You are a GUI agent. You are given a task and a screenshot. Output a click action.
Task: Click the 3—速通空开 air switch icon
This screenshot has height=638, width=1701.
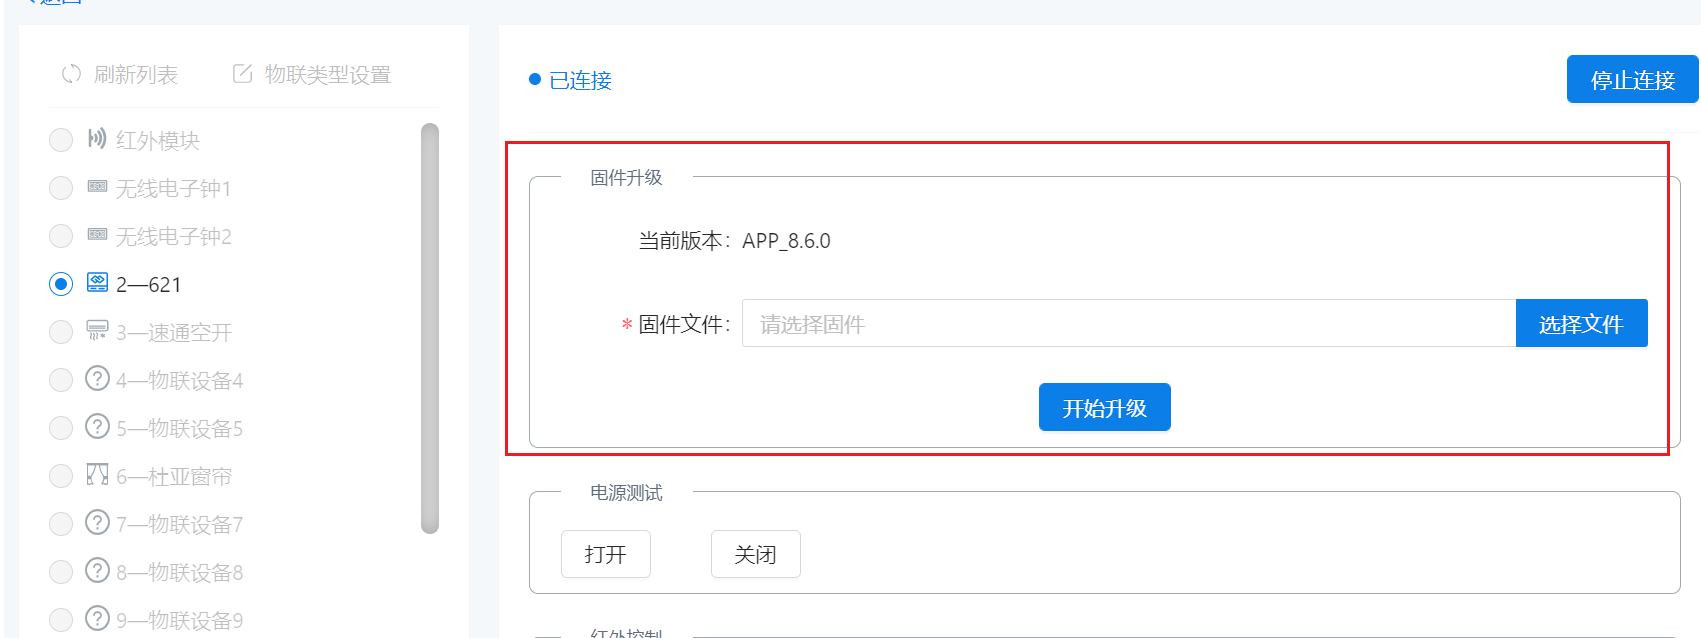[97, 331]
